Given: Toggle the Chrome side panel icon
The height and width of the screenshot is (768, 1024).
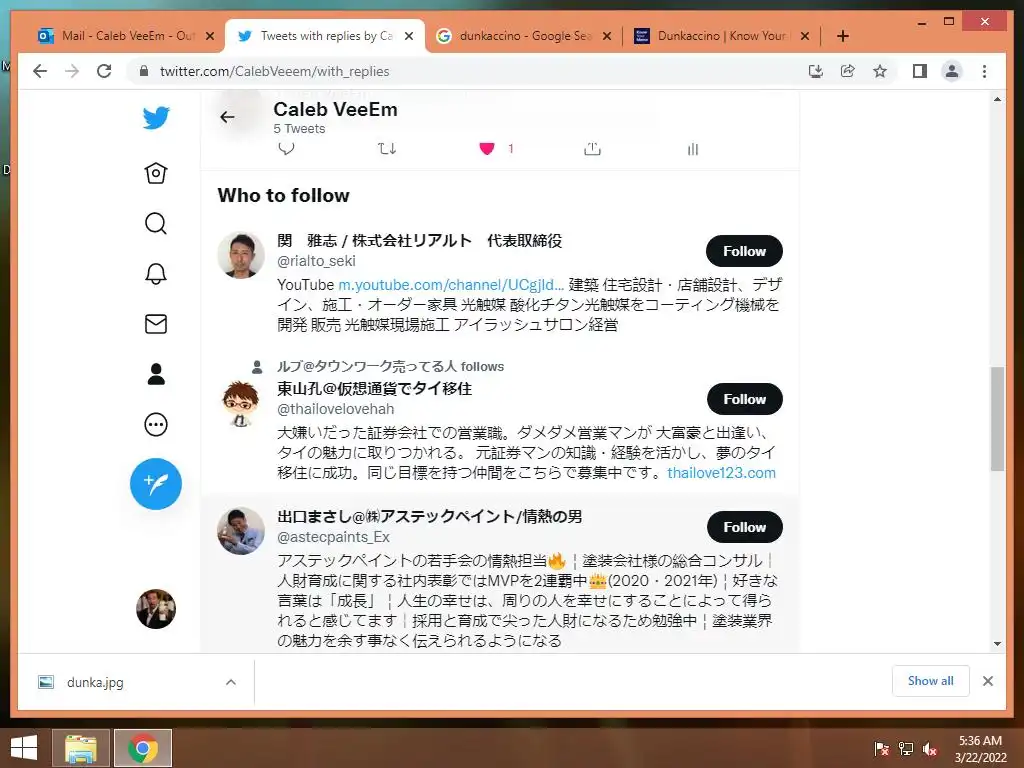Looking at the screenshot, I should tap(920, 71).
